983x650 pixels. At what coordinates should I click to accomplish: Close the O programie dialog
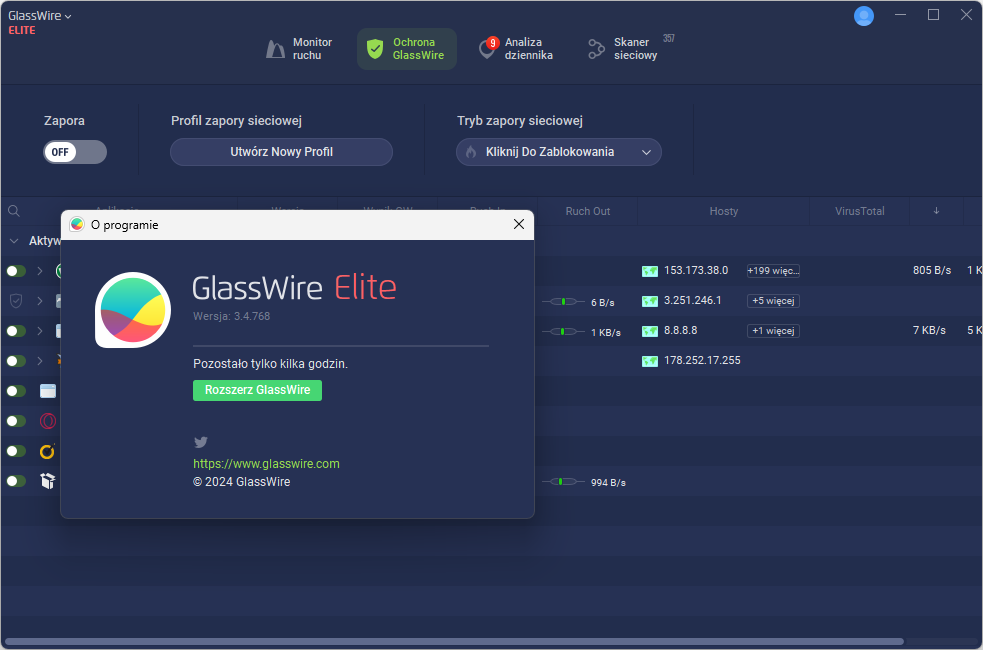coord(518,224)
